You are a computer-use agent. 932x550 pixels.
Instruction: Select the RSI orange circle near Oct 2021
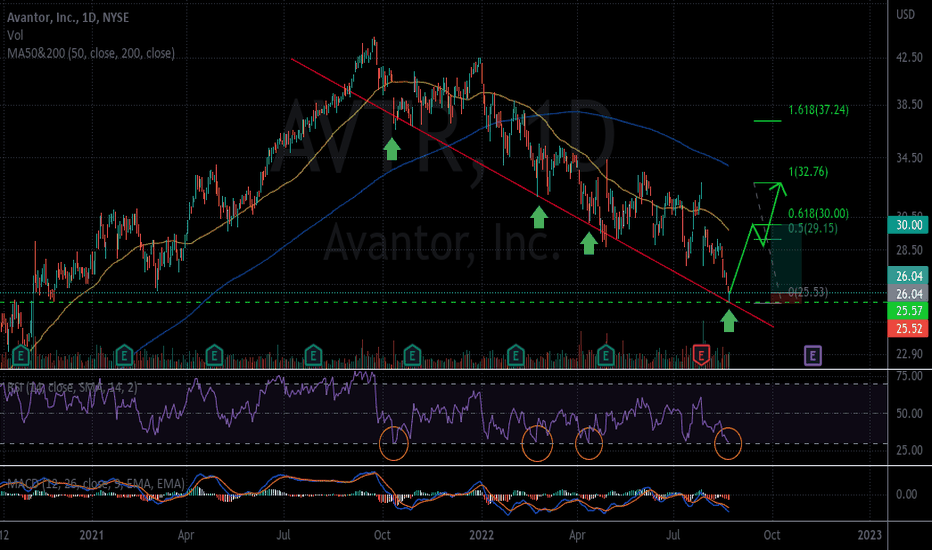[x=394, y=443]
